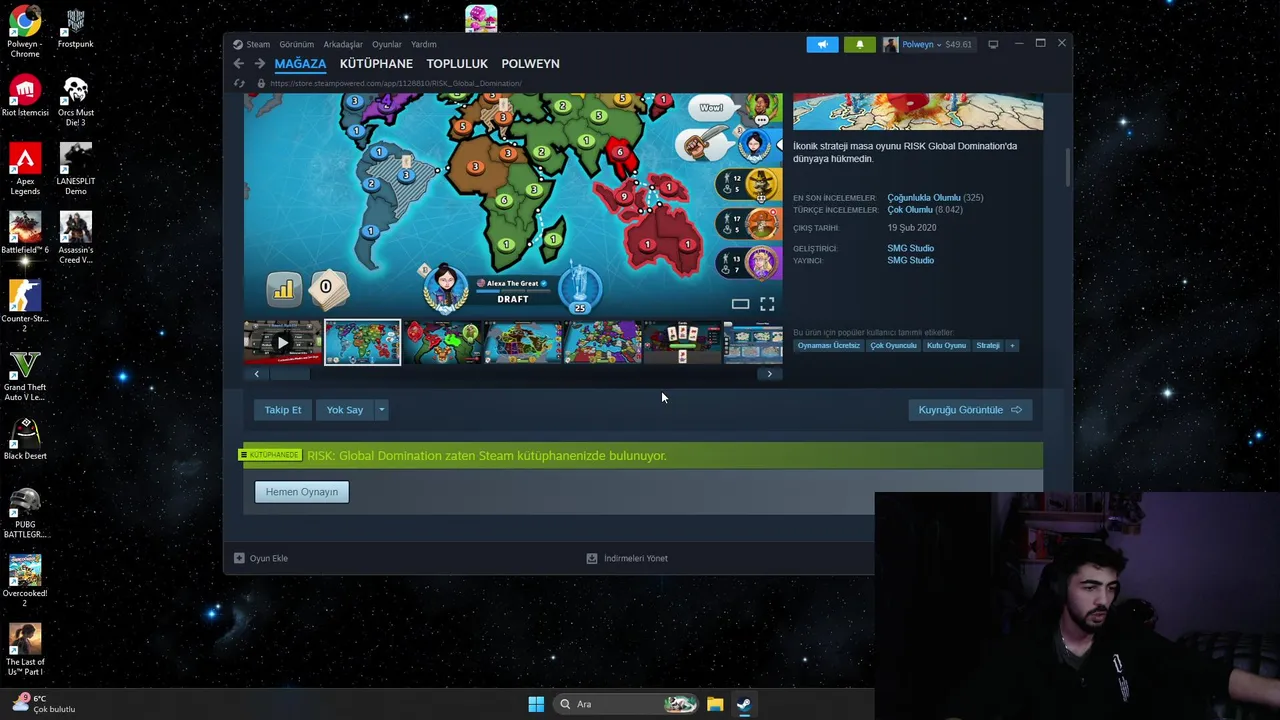Screen dimensions: 1280x720
Task: Expand the Polweyn account dropdown
Action: (x=937, y=44)
